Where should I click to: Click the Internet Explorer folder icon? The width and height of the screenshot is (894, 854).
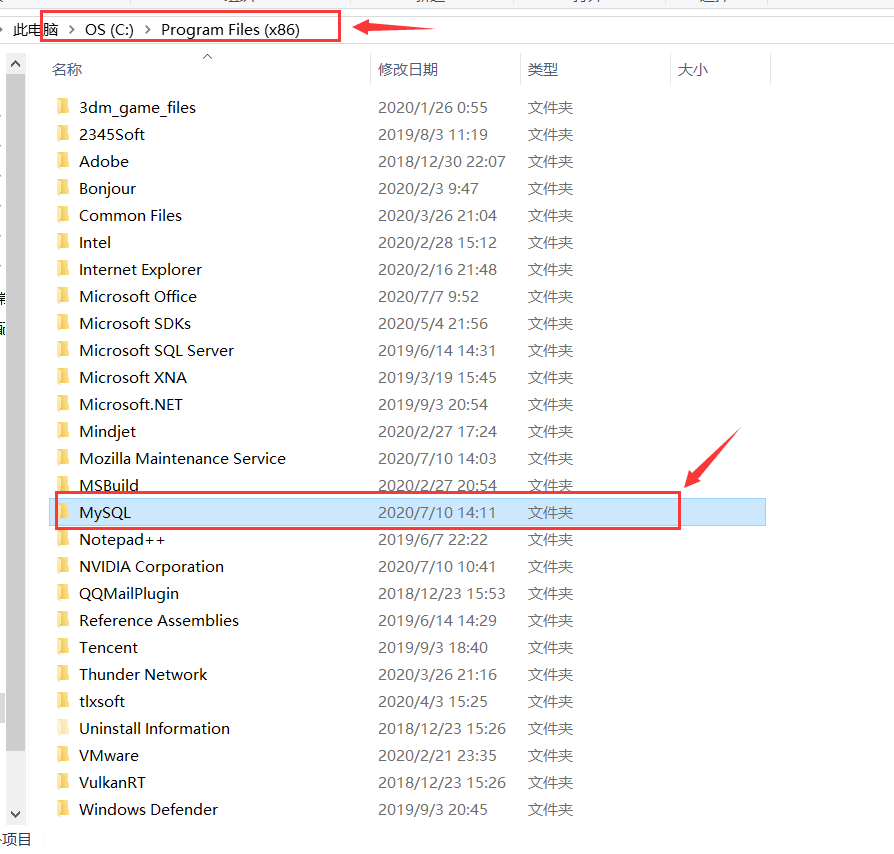pyautogui.click(x=63, y=269)
